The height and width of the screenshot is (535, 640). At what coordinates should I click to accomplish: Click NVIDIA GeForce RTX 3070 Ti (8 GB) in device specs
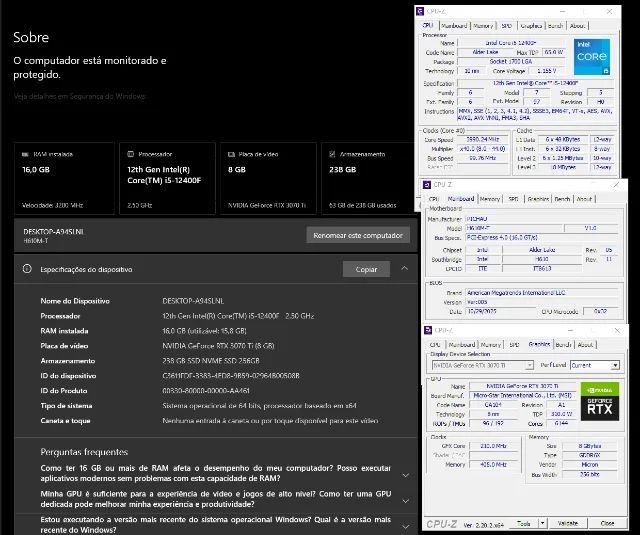pos(218,346)
